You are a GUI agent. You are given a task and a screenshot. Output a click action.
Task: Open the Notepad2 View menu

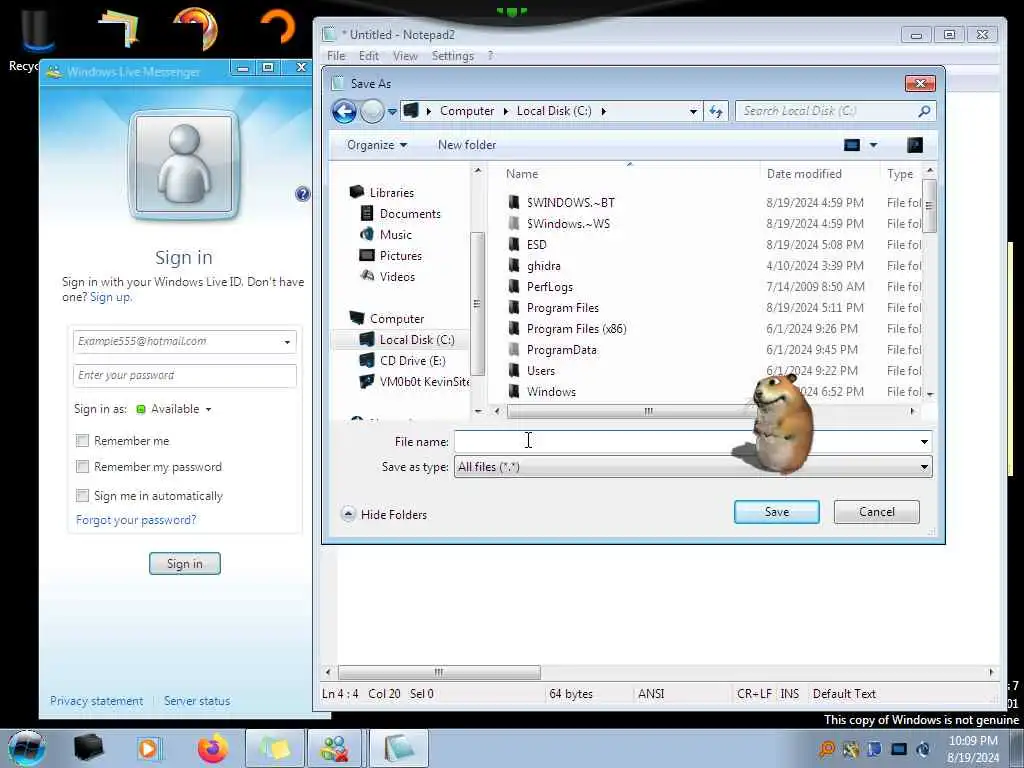(405, 56)
